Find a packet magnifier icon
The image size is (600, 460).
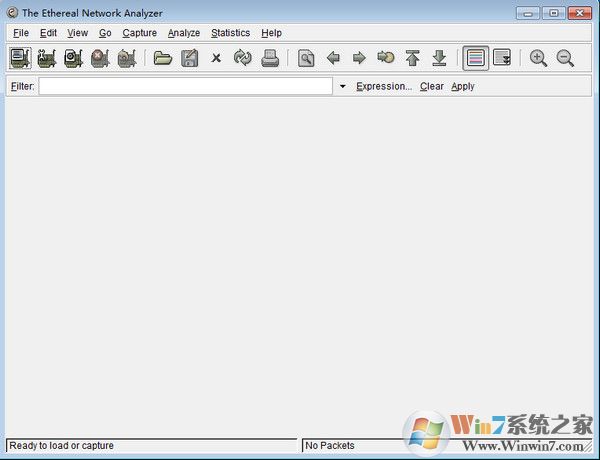(x=306, y=58)
